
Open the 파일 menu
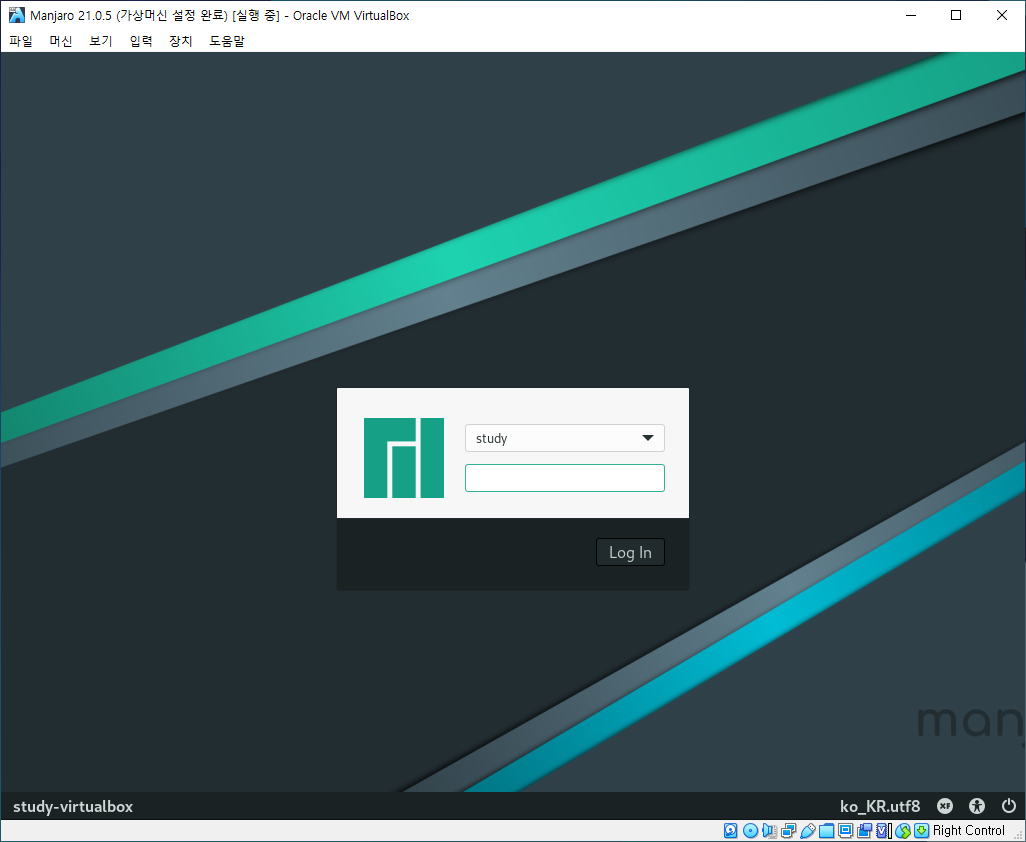click(x=21, y=41)
